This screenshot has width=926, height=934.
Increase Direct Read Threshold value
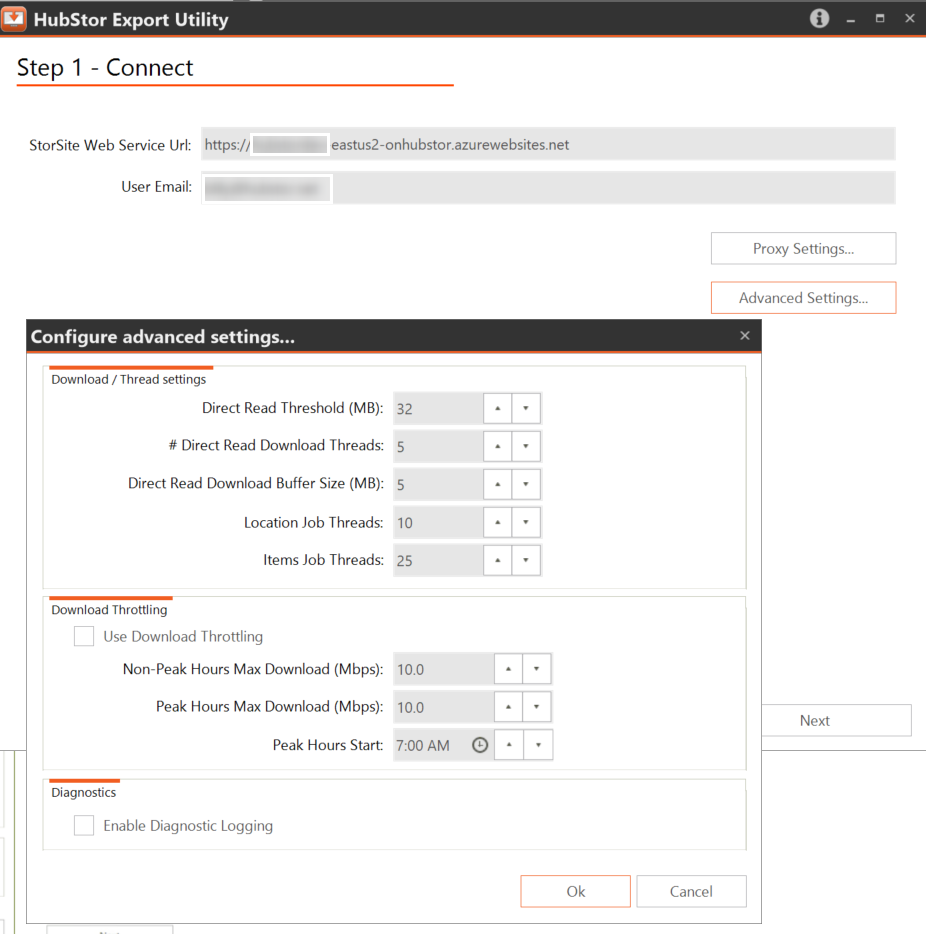point(497,408)
